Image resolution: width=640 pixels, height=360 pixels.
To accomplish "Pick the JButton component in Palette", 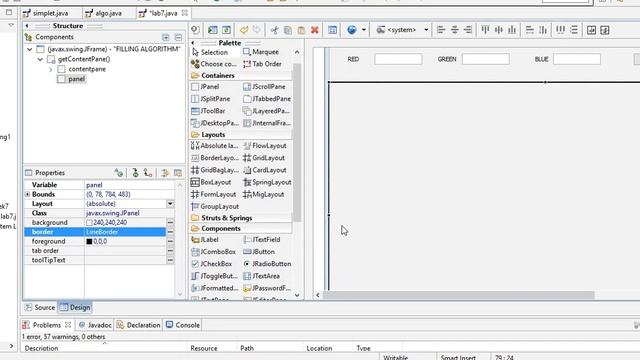I will pyautogui.click(x=259, y=252).
